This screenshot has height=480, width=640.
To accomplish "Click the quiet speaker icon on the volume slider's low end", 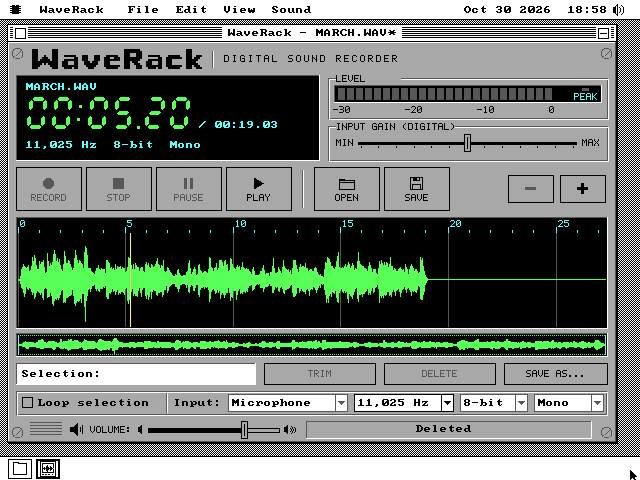I will coord(140,430).
